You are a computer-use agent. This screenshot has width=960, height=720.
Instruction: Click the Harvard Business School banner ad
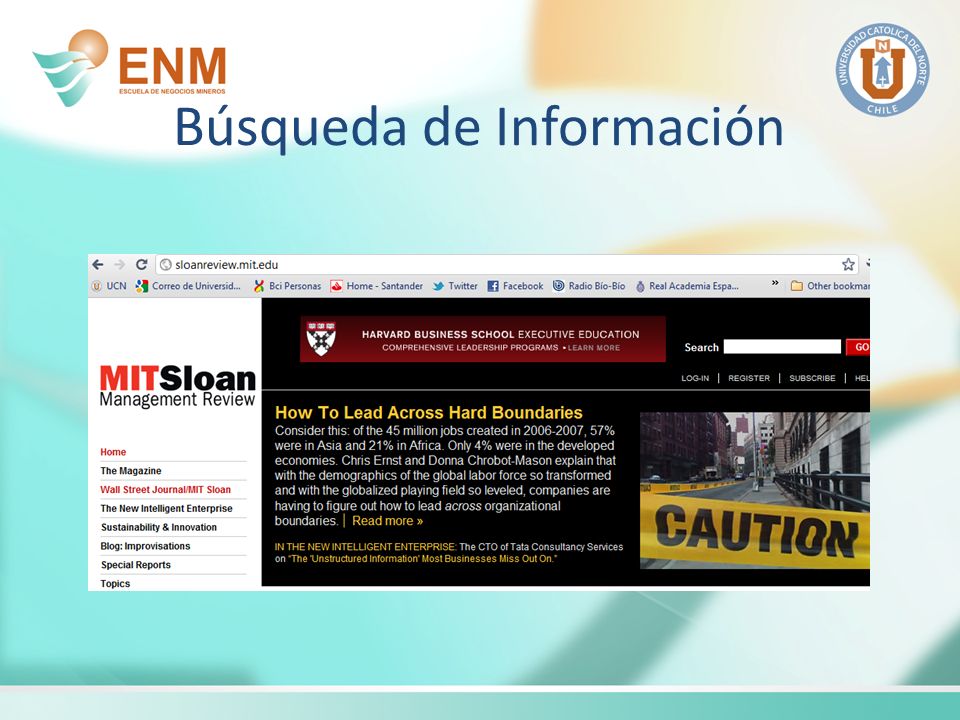(482, 339)
